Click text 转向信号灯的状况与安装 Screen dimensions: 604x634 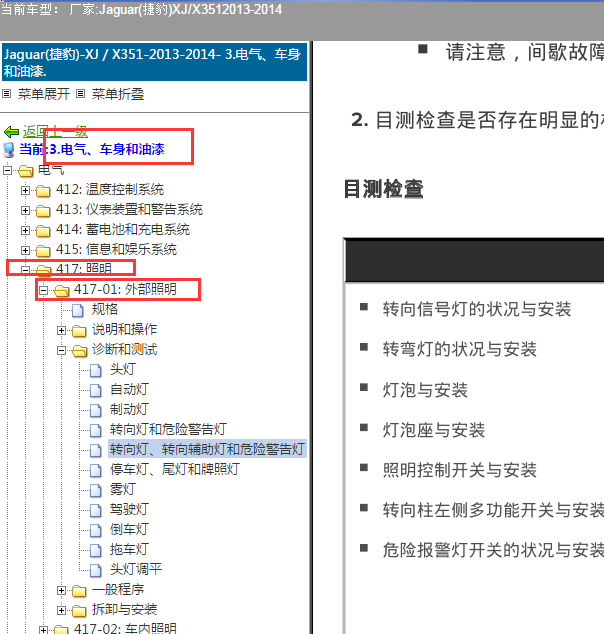(477, 309)
